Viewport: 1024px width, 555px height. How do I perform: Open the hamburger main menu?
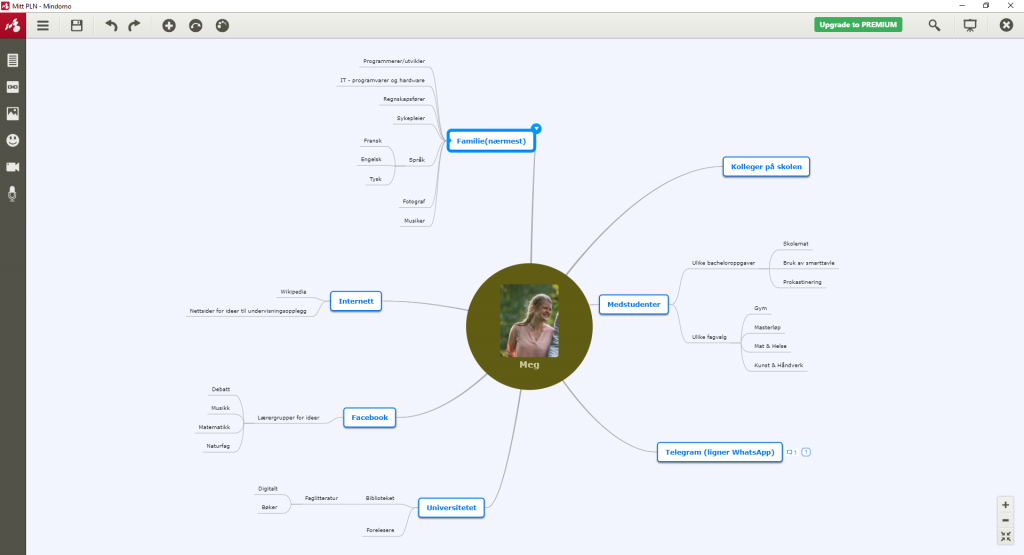[43, 25]
